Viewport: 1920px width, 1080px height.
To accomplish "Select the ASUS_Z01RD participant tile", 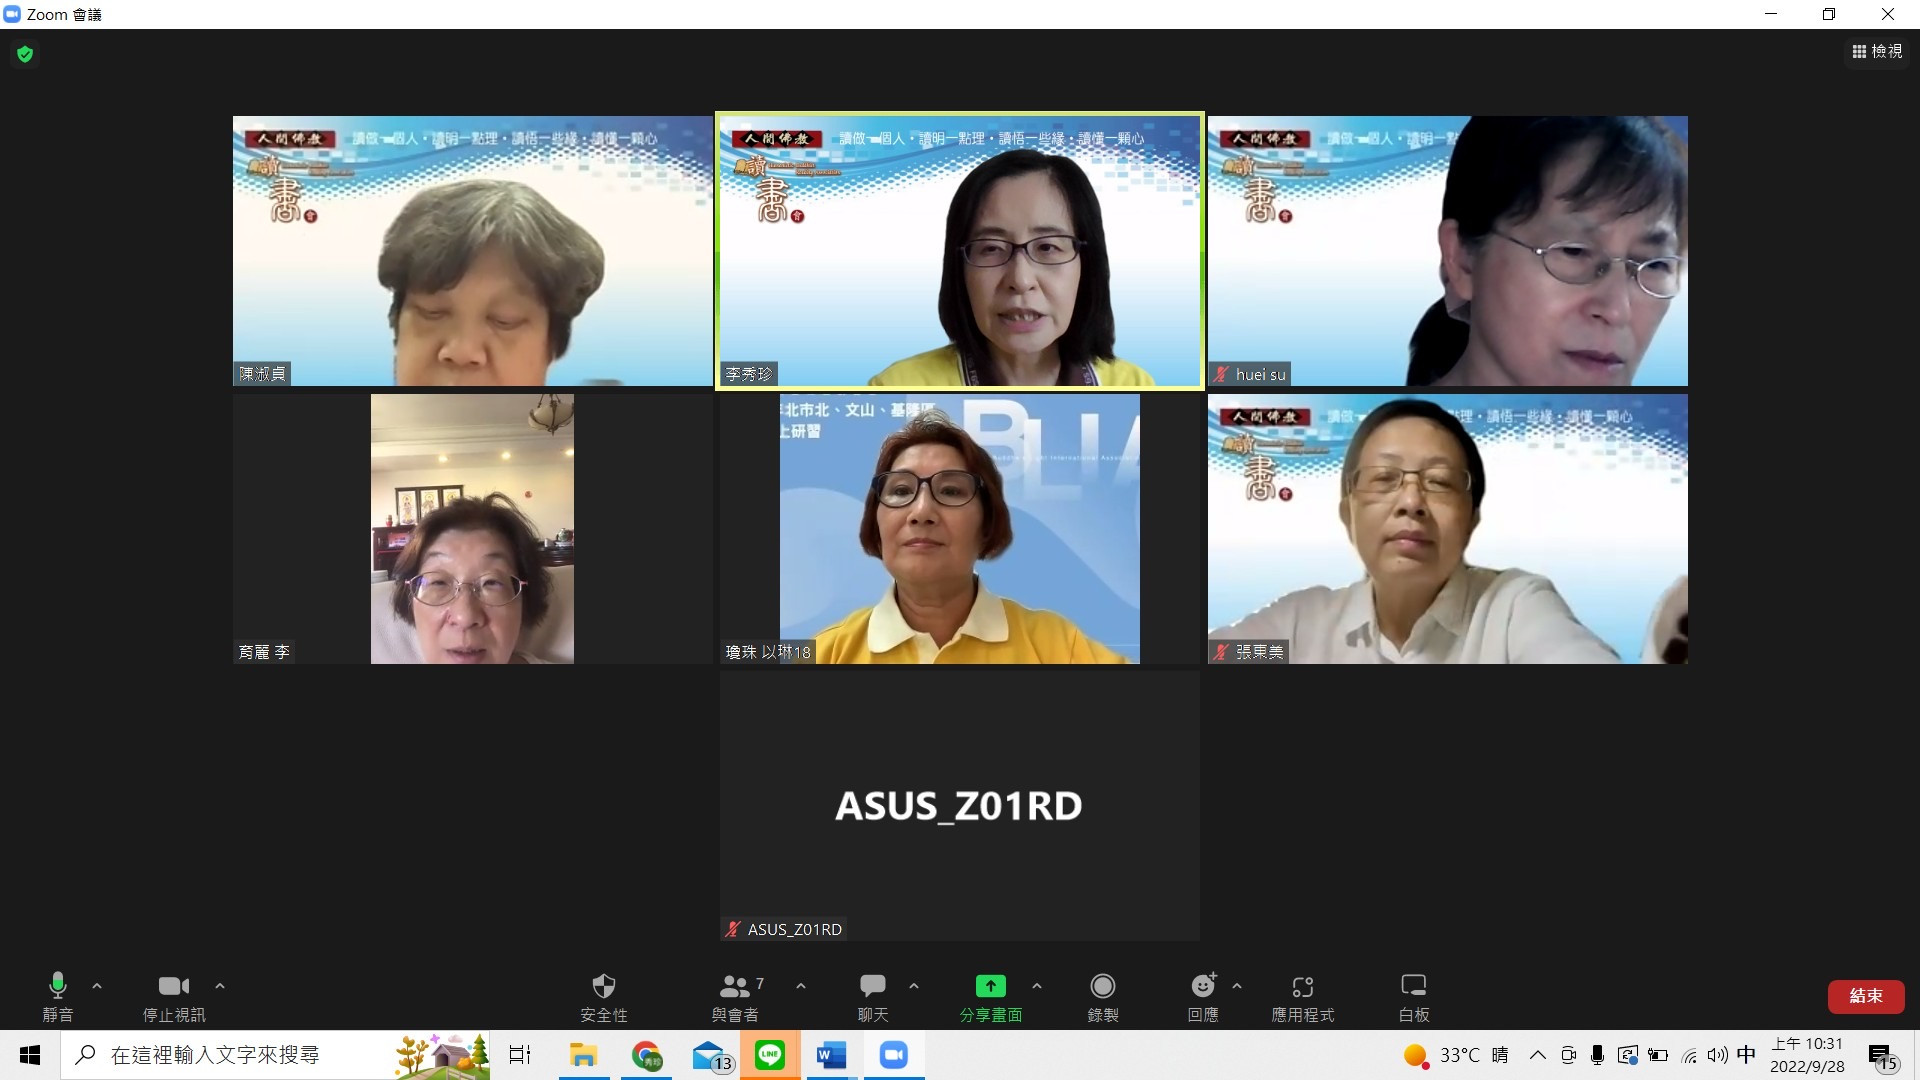I will [959, 805].
